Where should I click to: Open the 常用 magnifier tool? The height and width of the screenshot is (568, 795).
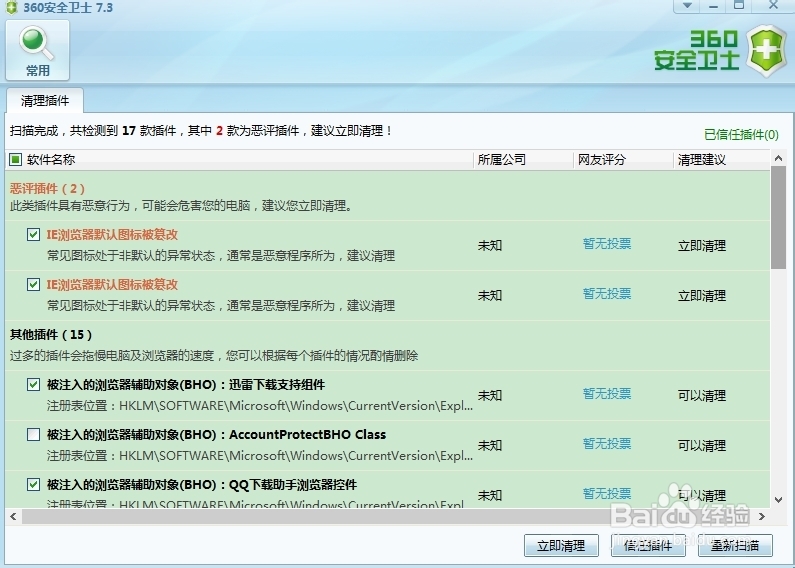[x=38, y=50]
